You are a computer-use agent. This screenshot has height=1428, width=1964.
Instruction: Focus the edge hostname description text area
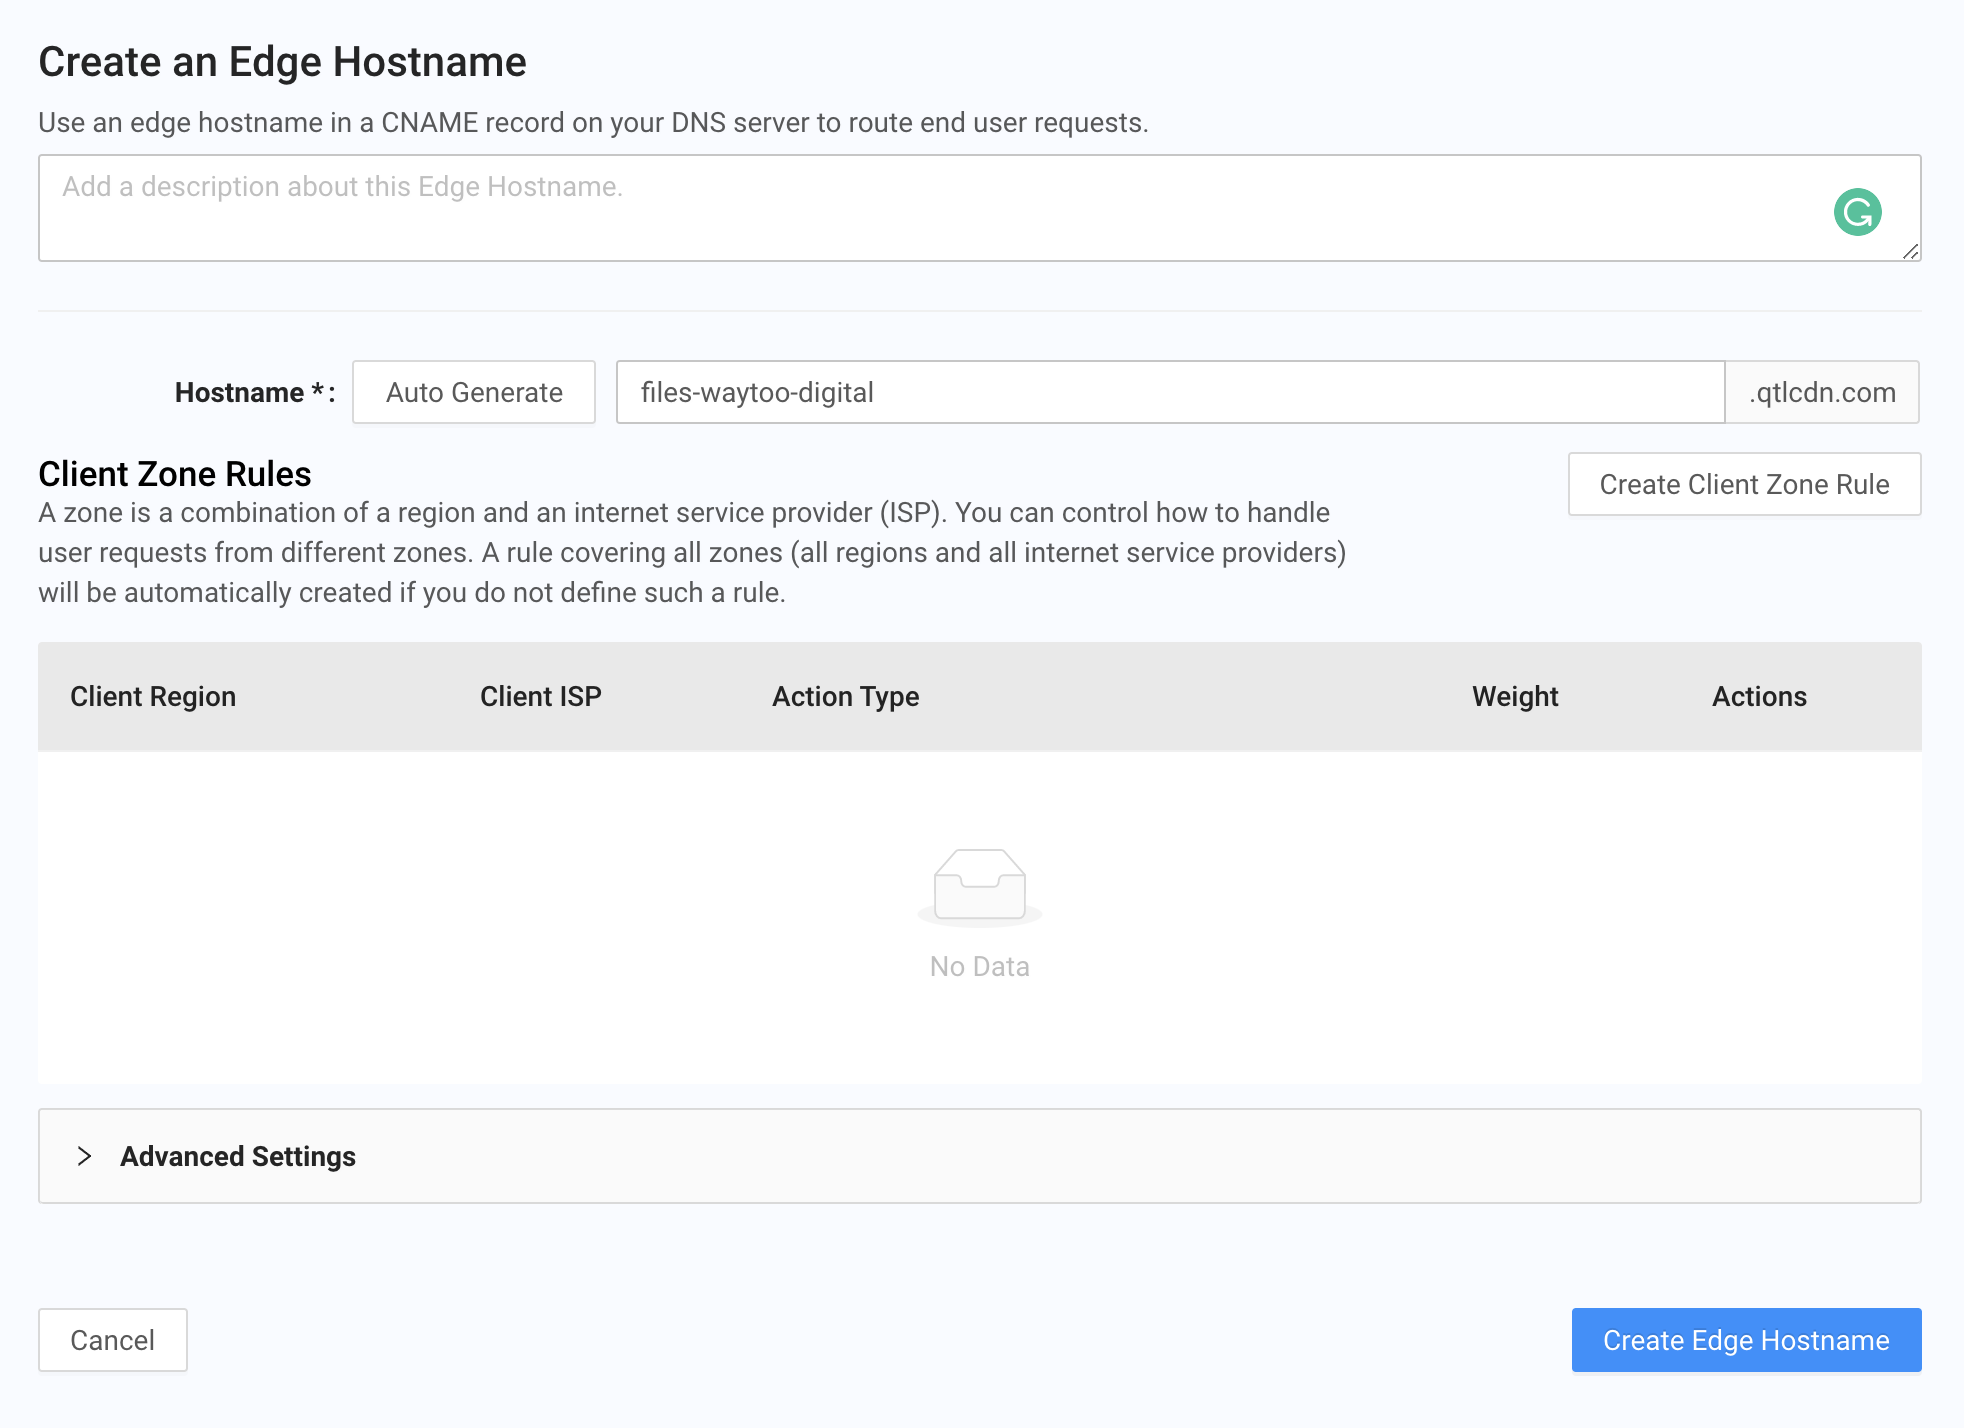(x=979, y=208)
